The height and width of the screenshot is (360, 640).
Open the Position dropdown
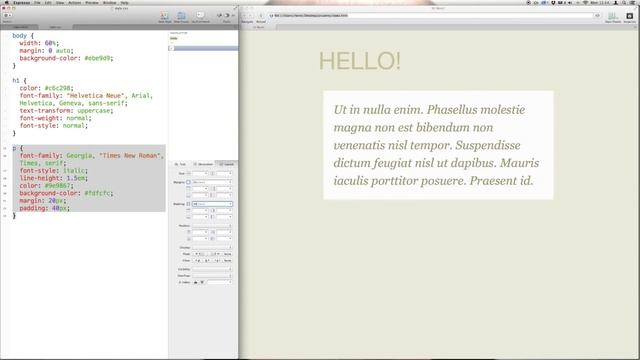tap(212, 226)
